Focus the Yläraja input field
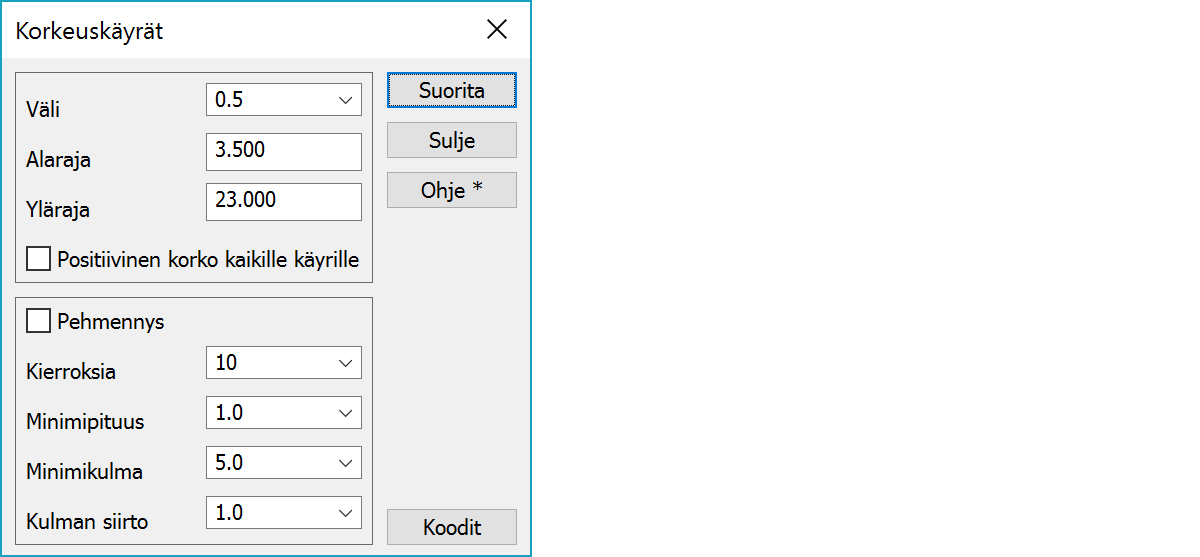Image resolution: width=1200 pixels, height=557 pixels. (283, 201)
